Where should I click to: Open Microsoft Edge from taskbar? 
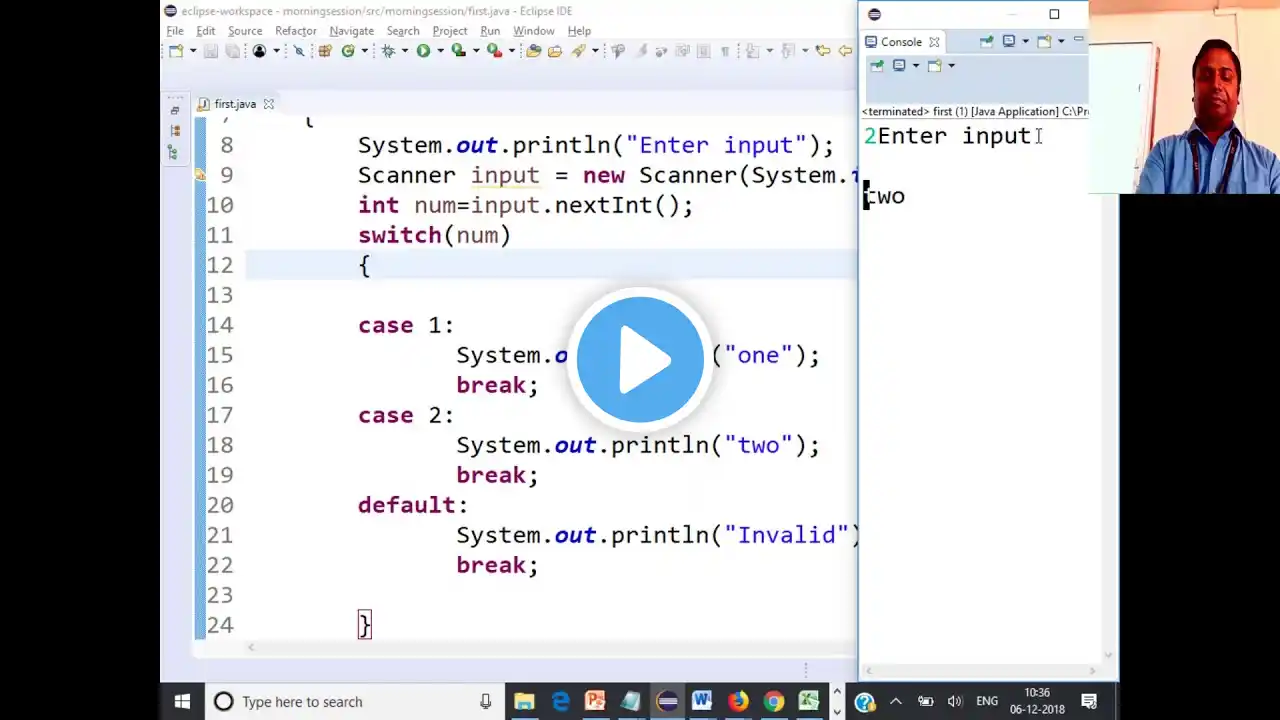[x=560, y=701]
